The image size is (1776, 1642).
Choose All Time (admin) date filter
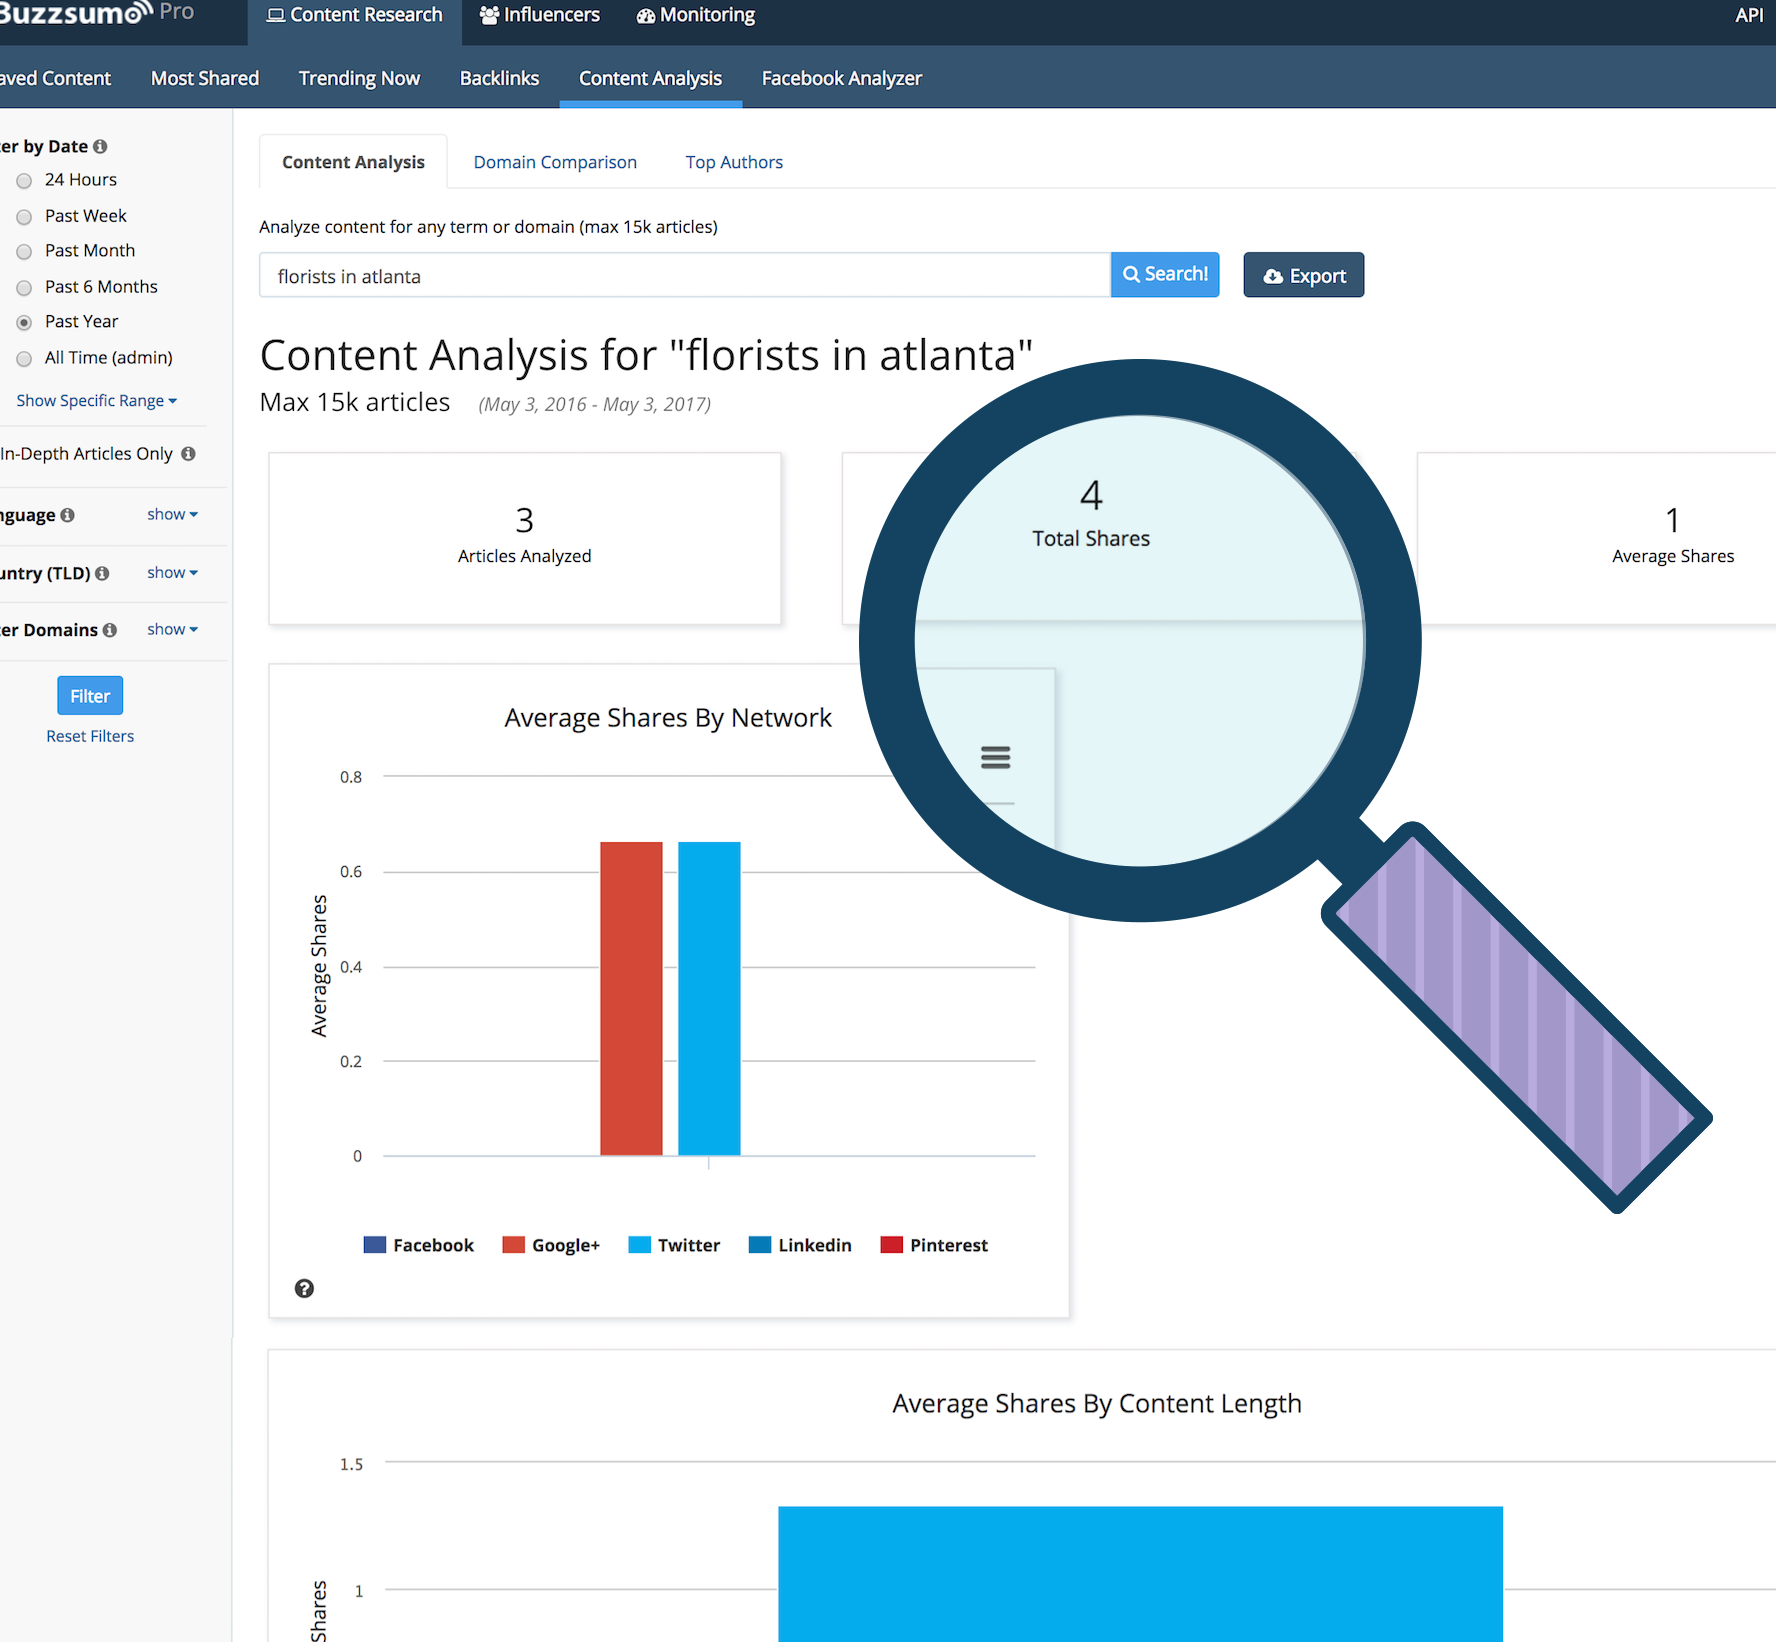click(24, 359)
